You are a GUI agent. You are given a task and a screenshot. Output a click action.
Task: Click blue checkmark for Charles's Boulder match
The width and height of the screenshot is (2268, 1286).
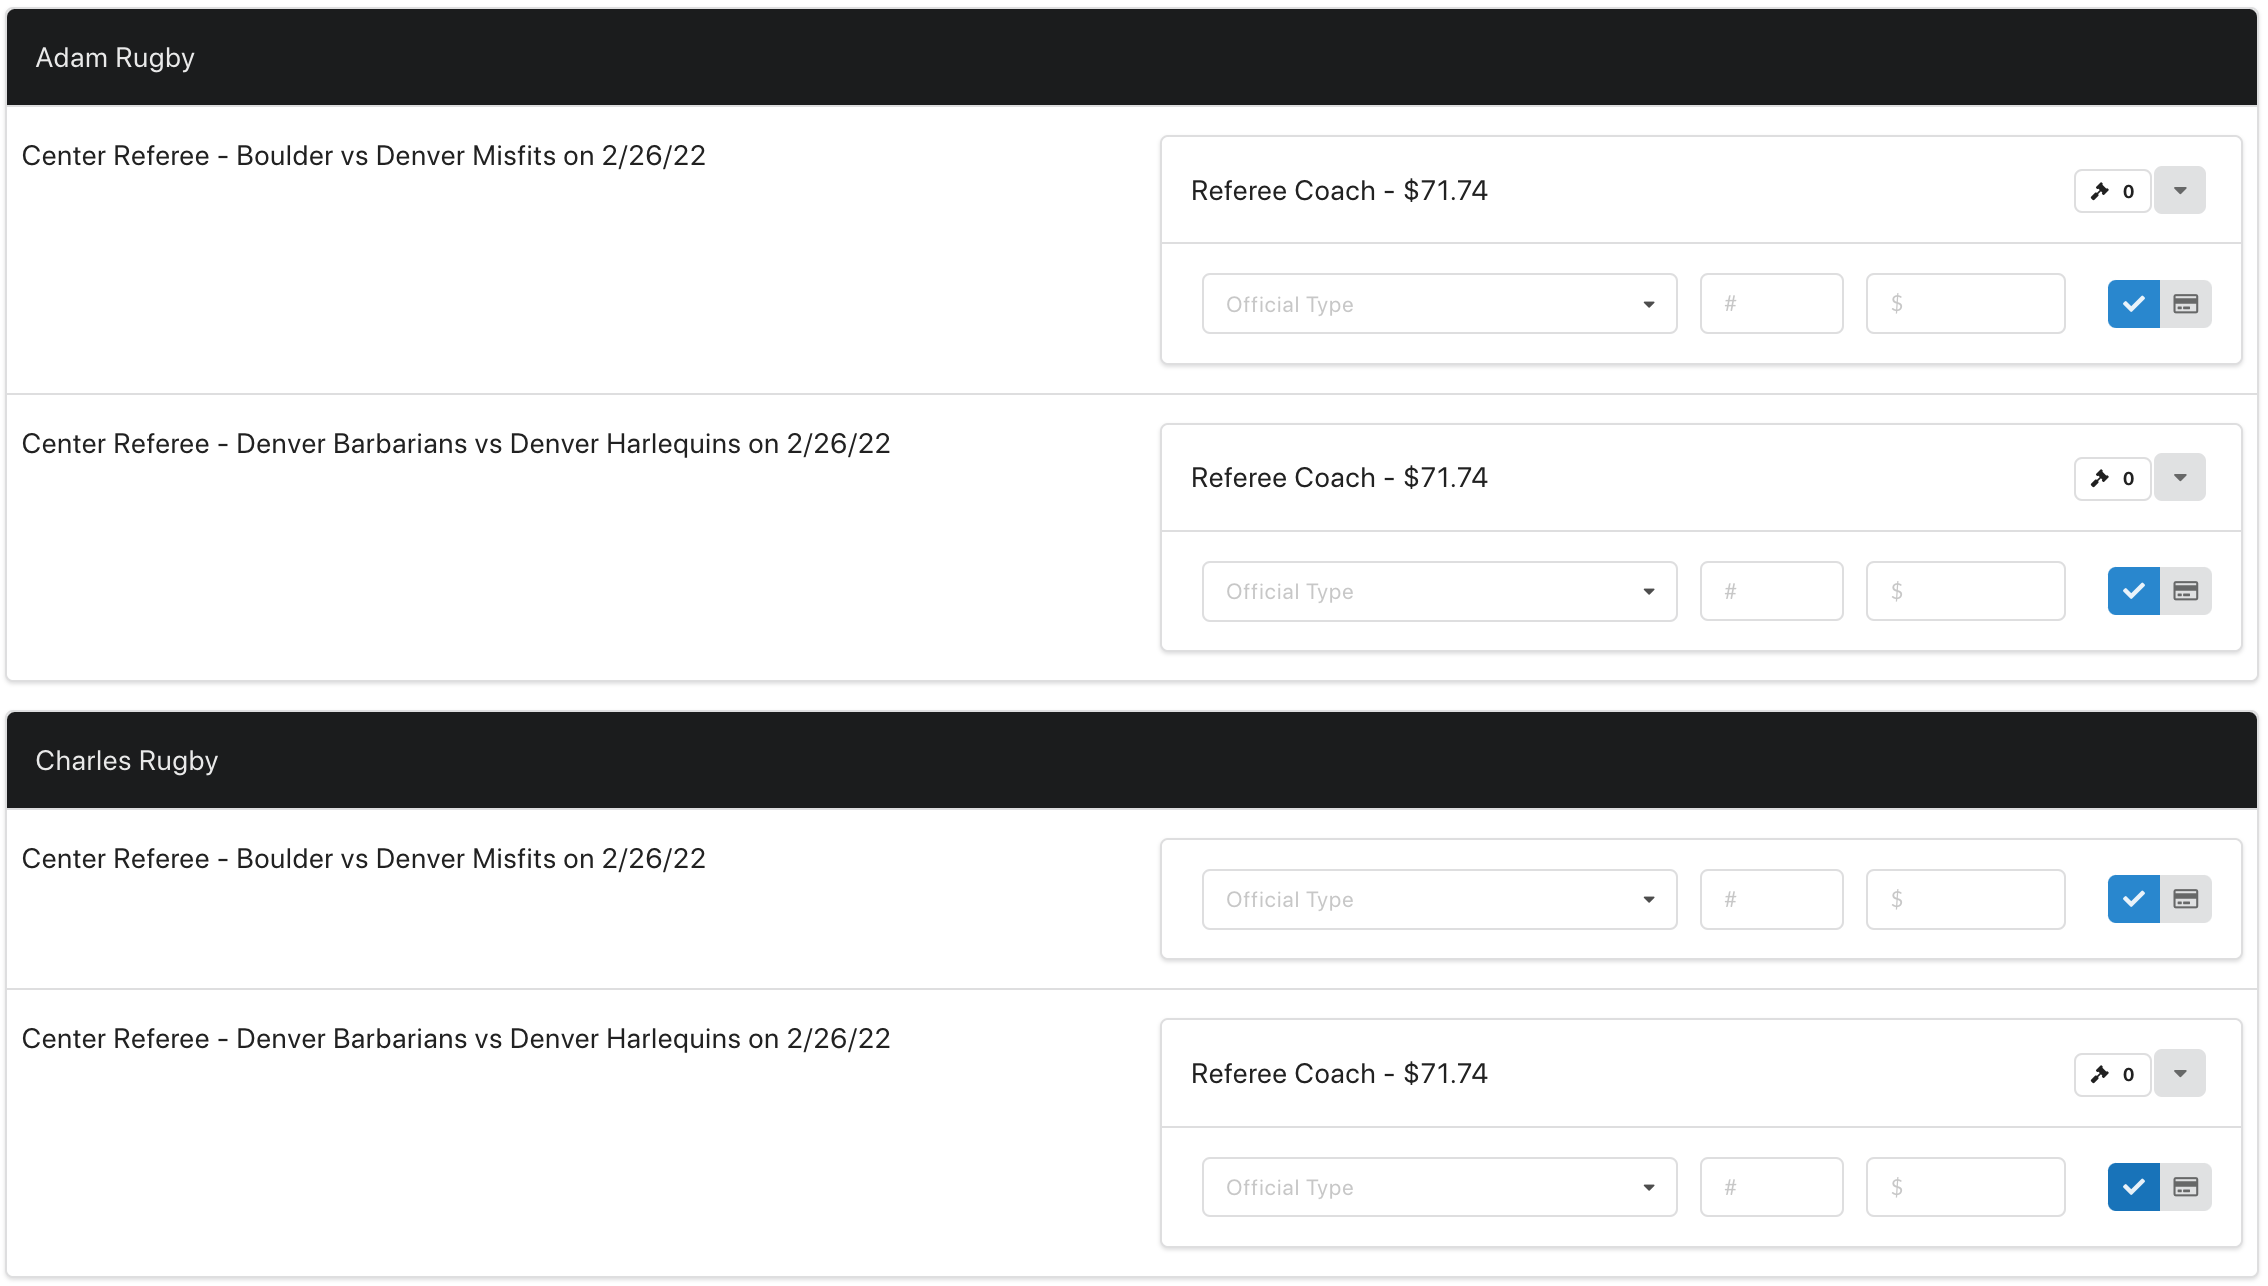(2133, 899)
